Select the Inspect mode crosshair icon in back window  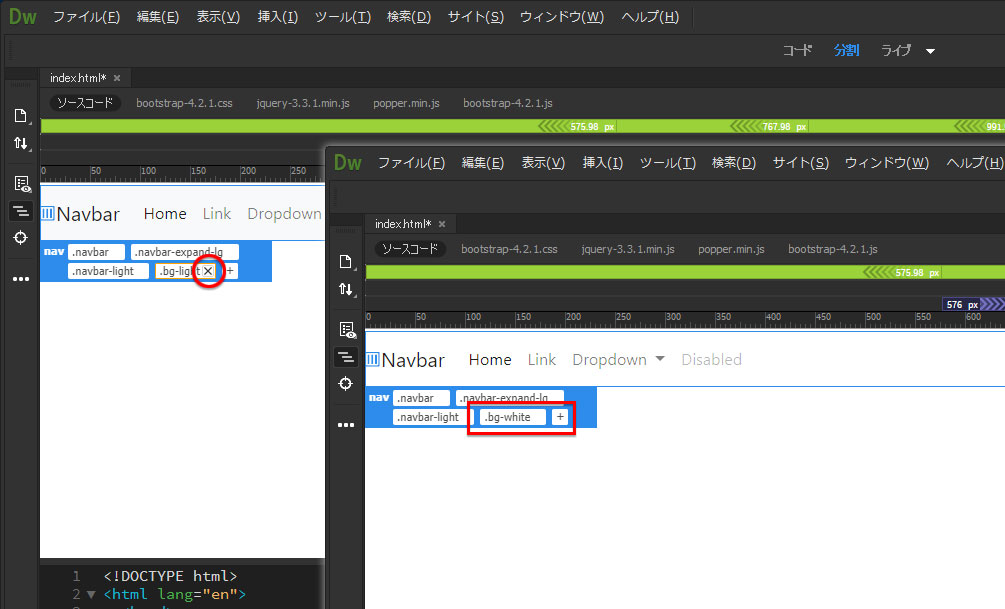coord(20,237)
